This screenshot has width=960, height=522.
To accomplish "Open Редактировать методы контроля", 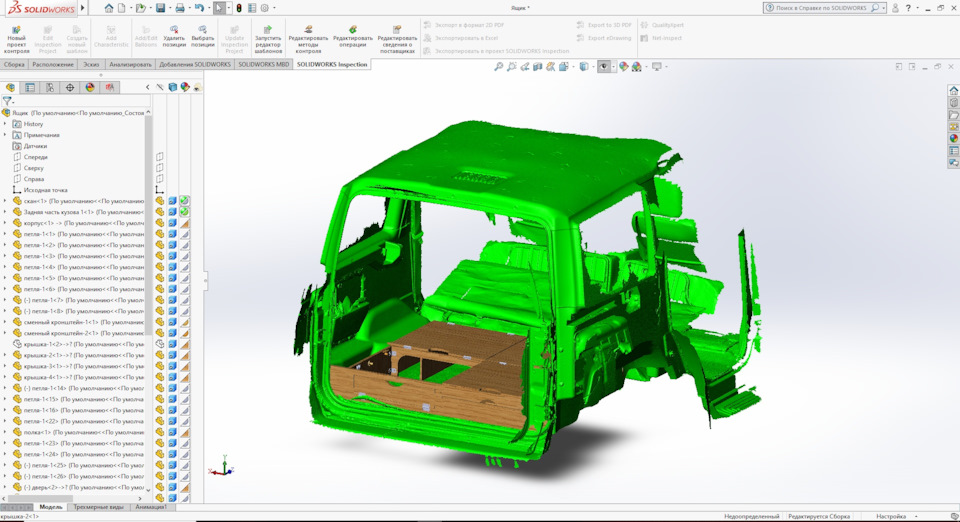I will tap(308, 40).
